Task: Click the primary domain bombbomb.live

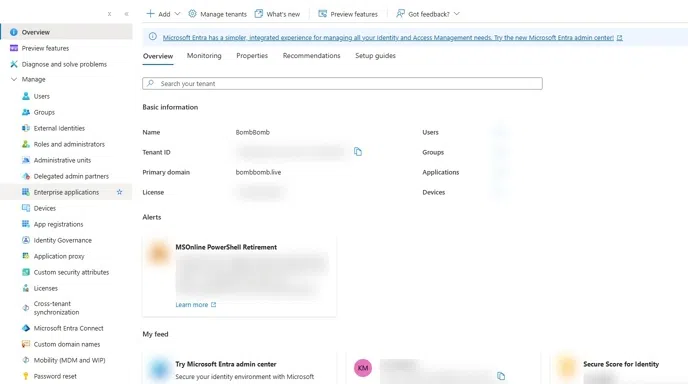Action: point(258,172)
